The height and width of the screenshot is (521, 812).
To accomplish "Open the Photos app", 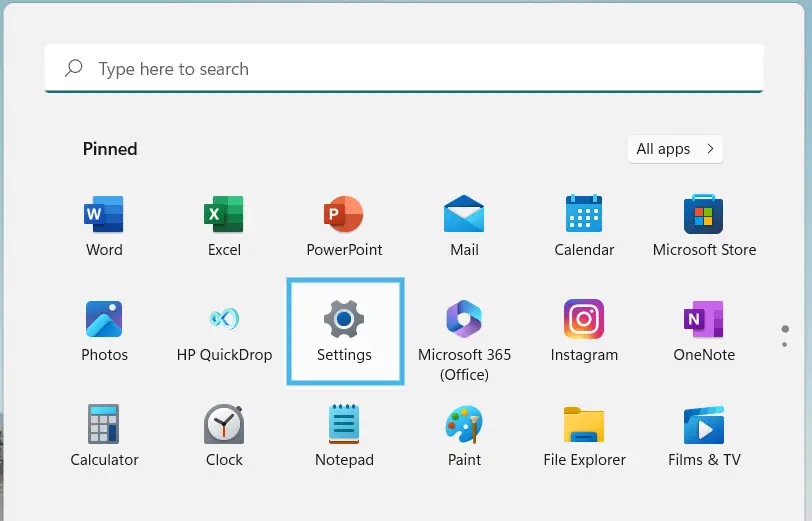I will tap(104, 331).
